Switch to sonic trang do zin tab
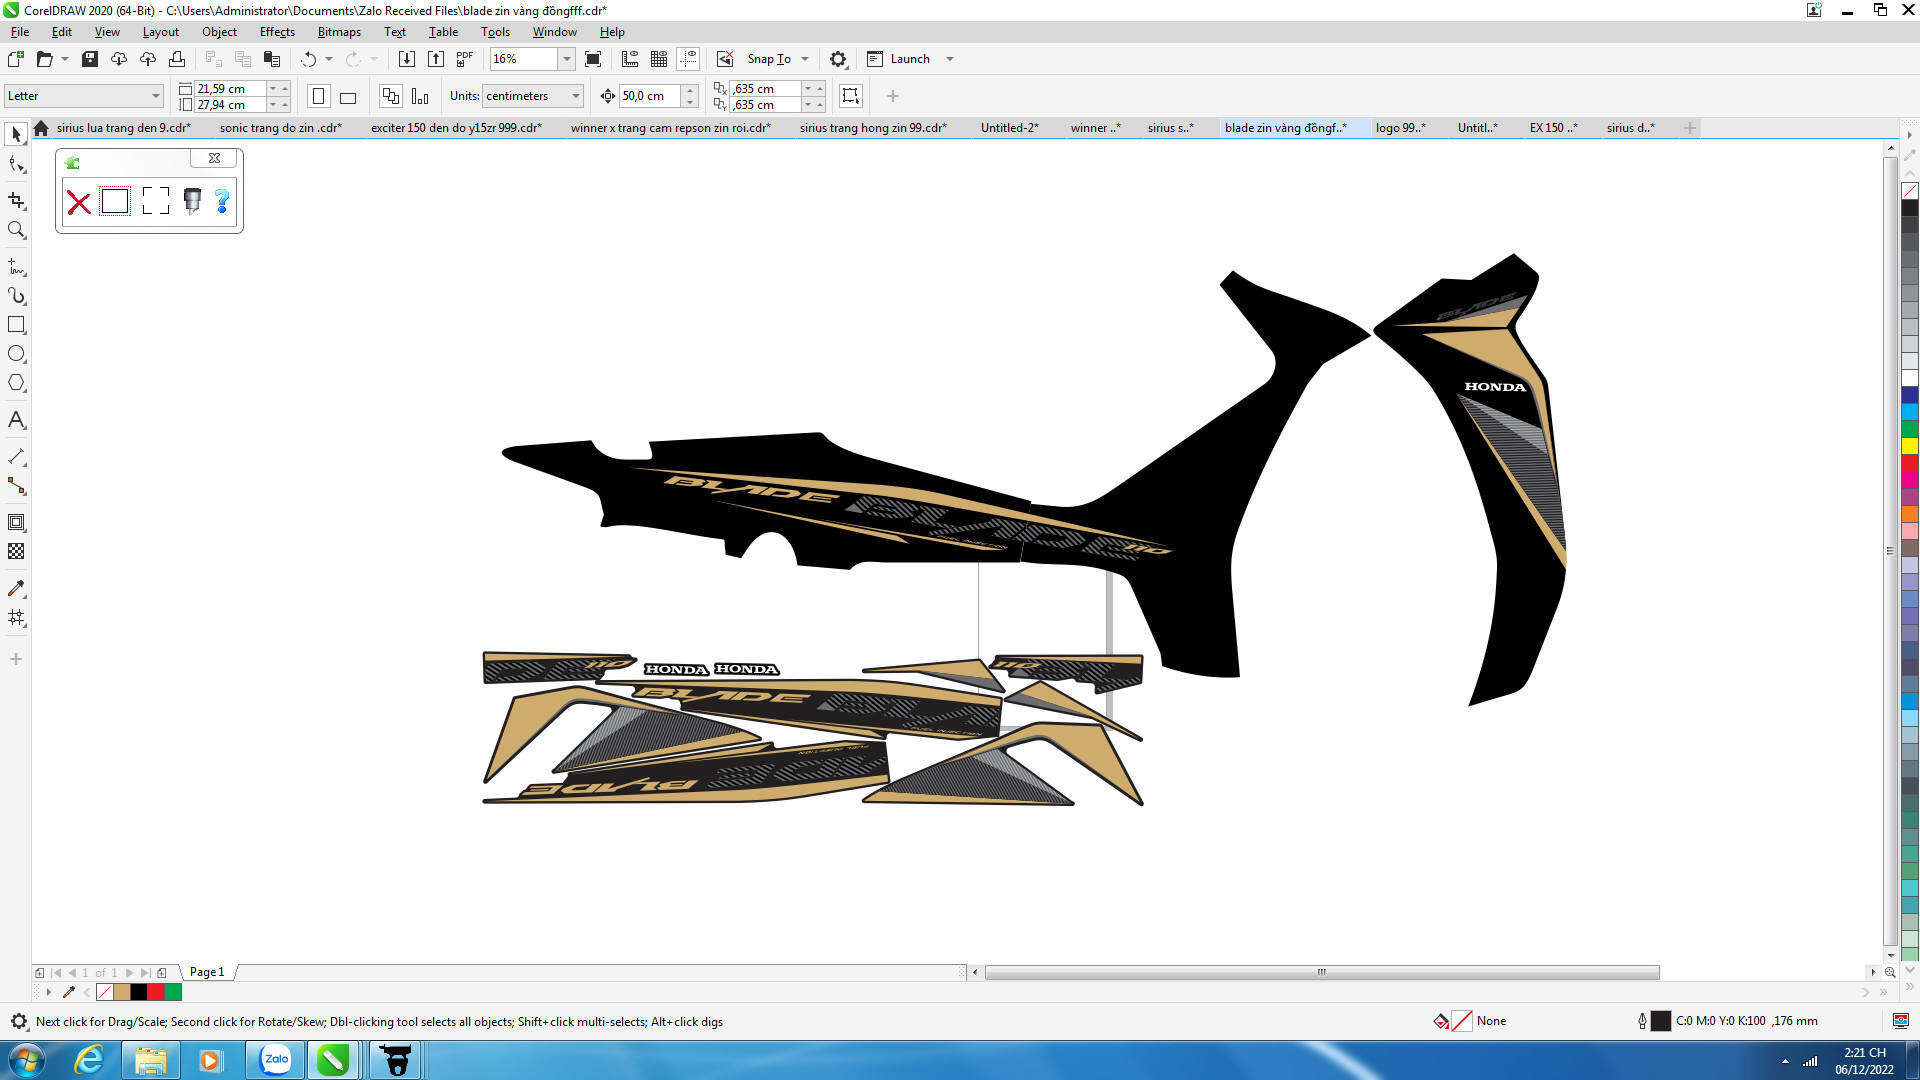 click(280, 128)
